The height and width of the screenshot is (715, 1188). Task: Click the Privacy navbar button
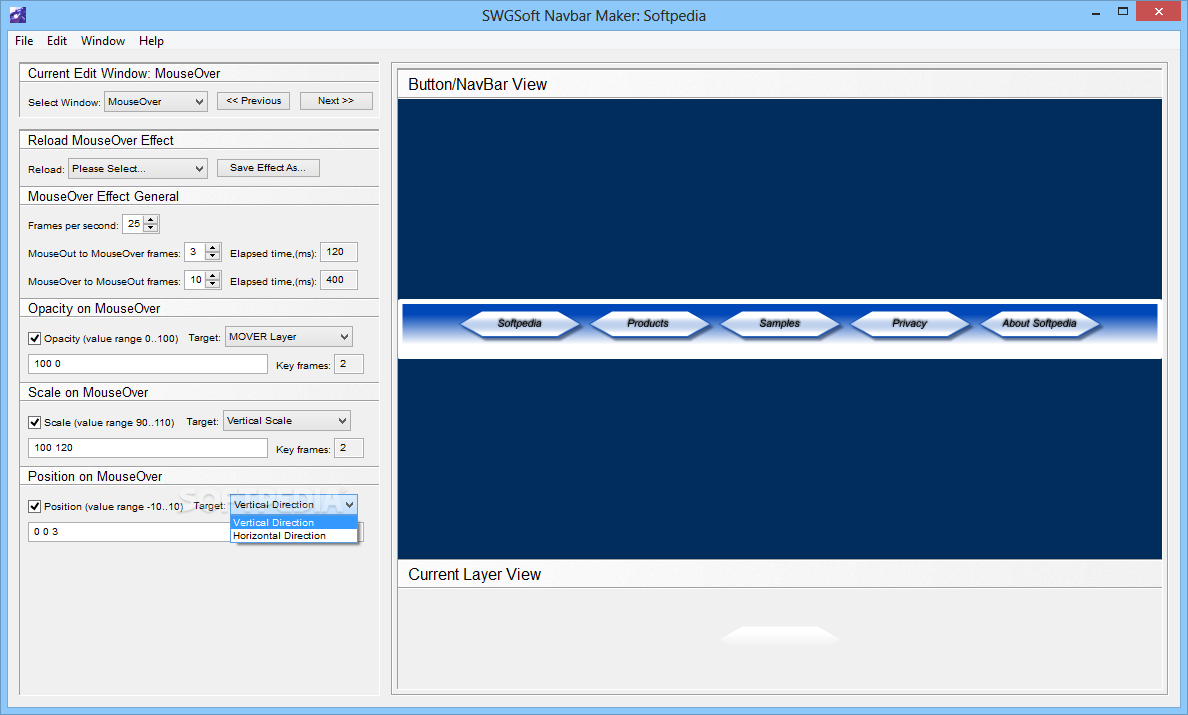coord(910,323)
